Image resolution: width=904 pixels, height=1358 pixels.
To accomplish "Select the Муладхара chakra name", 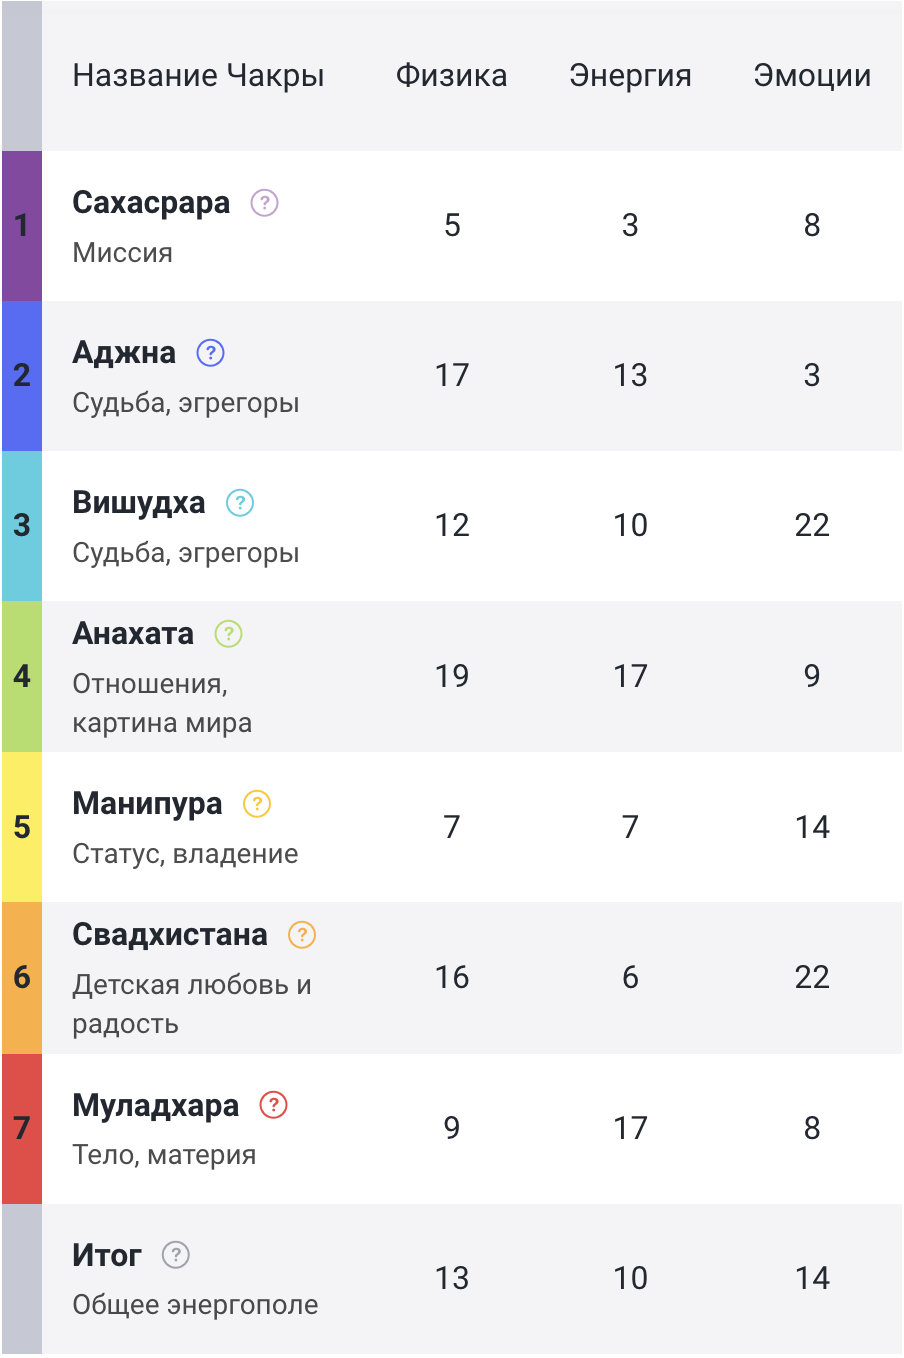I will point(156,1105).
